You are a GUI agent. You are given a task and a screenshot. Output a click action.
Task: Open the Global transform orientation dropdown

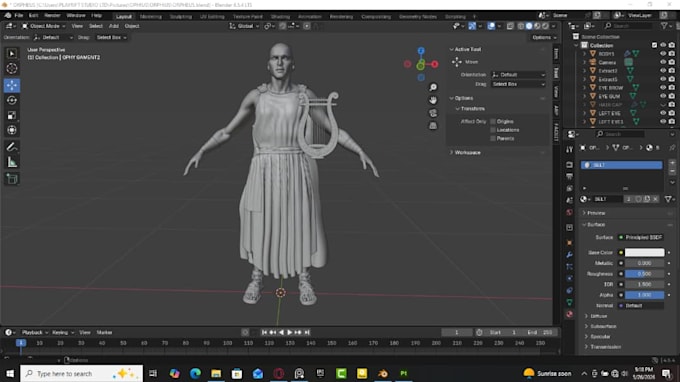tap(244, 26)
